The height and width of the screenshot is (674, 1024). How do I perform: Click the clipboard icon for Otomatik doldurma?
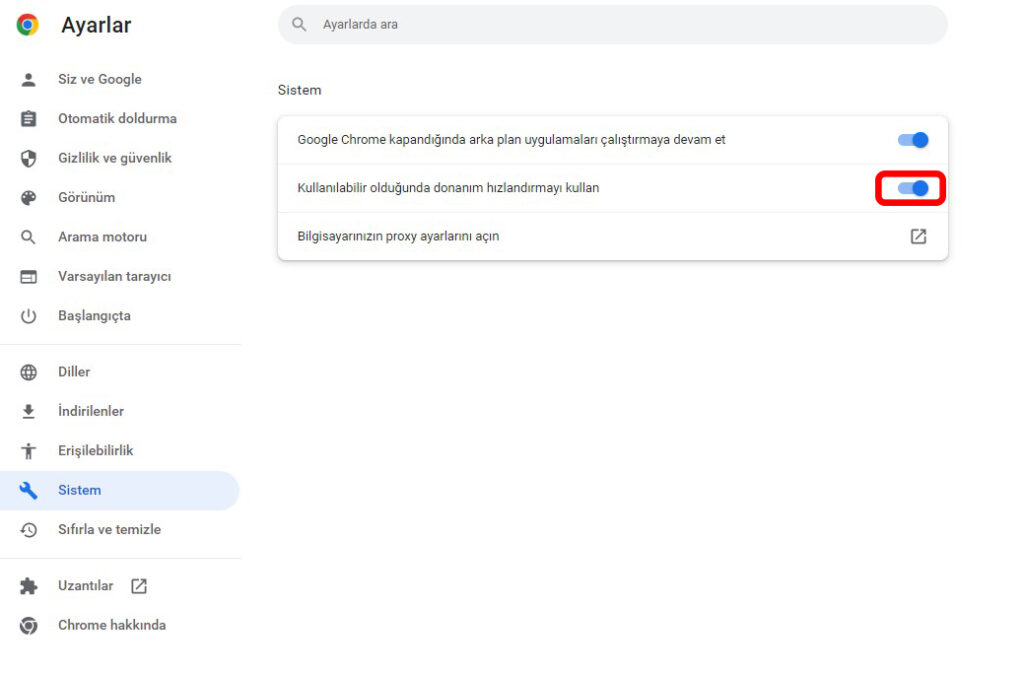coord(28,119)
